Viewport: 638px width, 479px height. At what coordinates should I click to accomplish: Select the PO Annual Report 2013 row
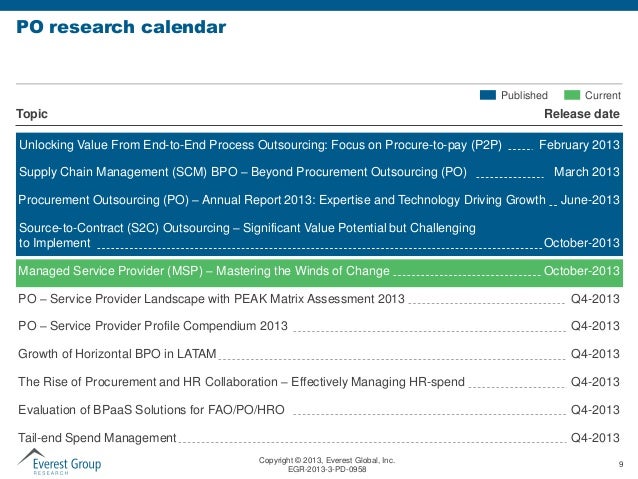point(319,200)
